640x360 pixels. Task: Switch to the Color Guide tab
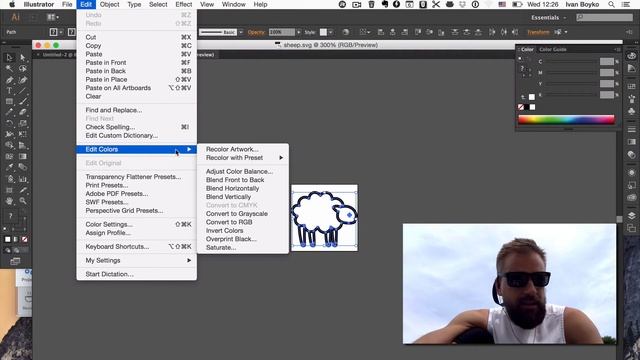coord(553,49)
